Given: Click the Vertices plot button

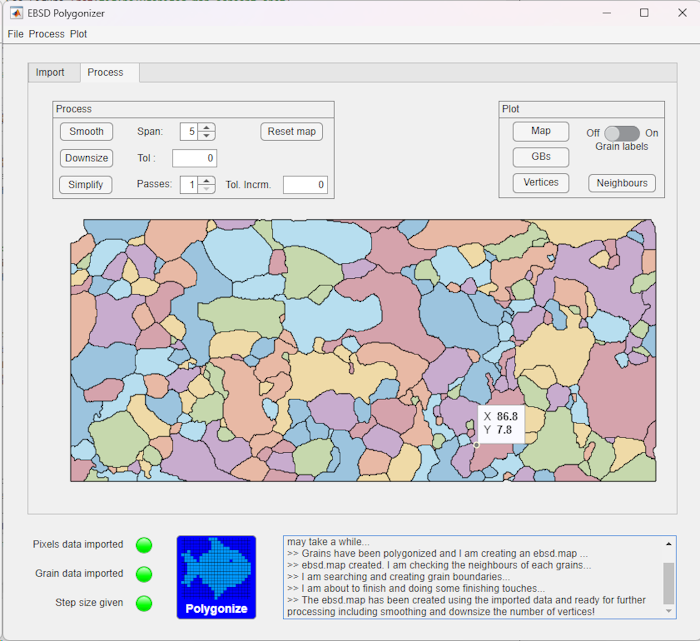Looking at the screenshot, I should 541,183.
